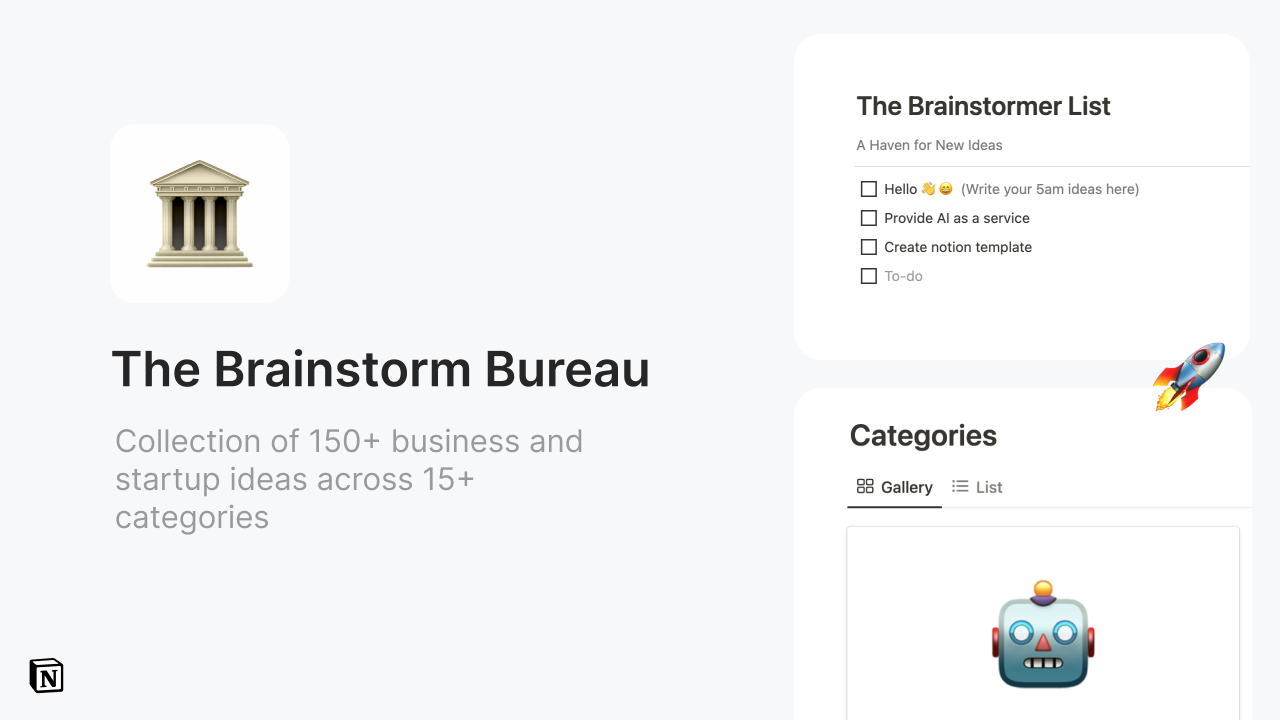Select the list lines icon beside List

pos(959,487)
